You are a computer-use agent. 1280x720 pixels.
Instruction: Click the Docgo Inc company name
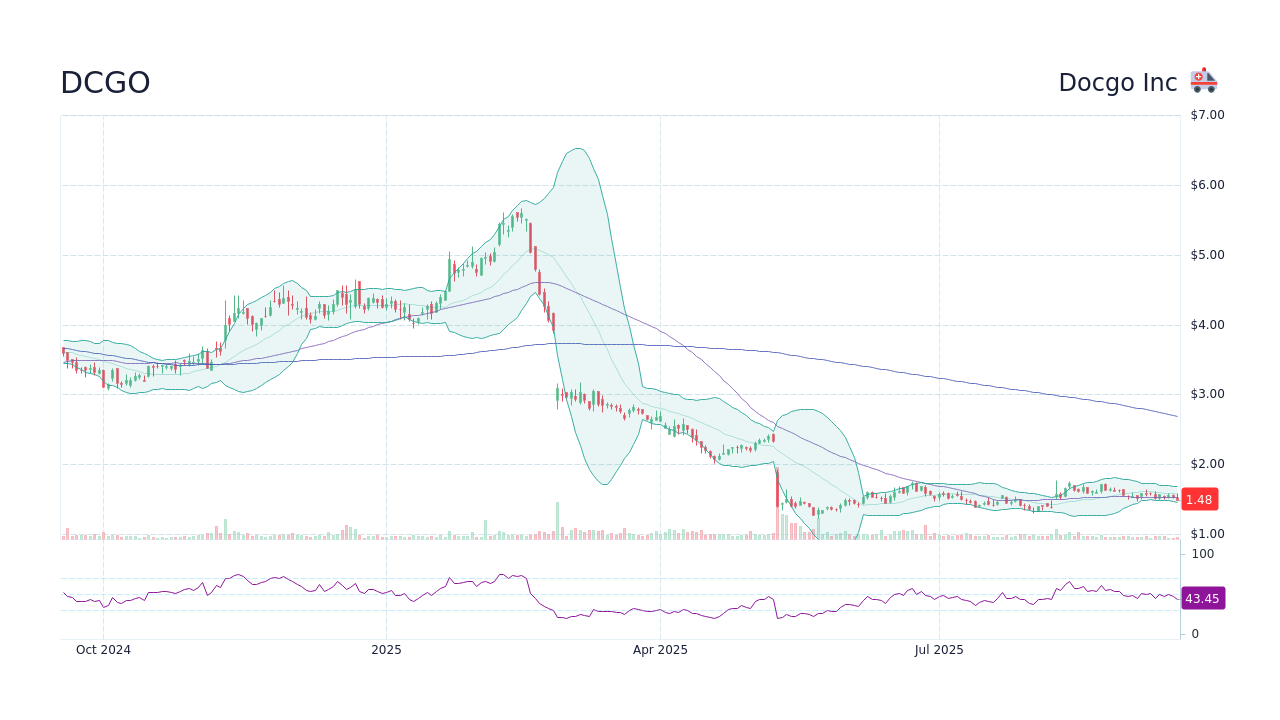tap(1117, 82)
